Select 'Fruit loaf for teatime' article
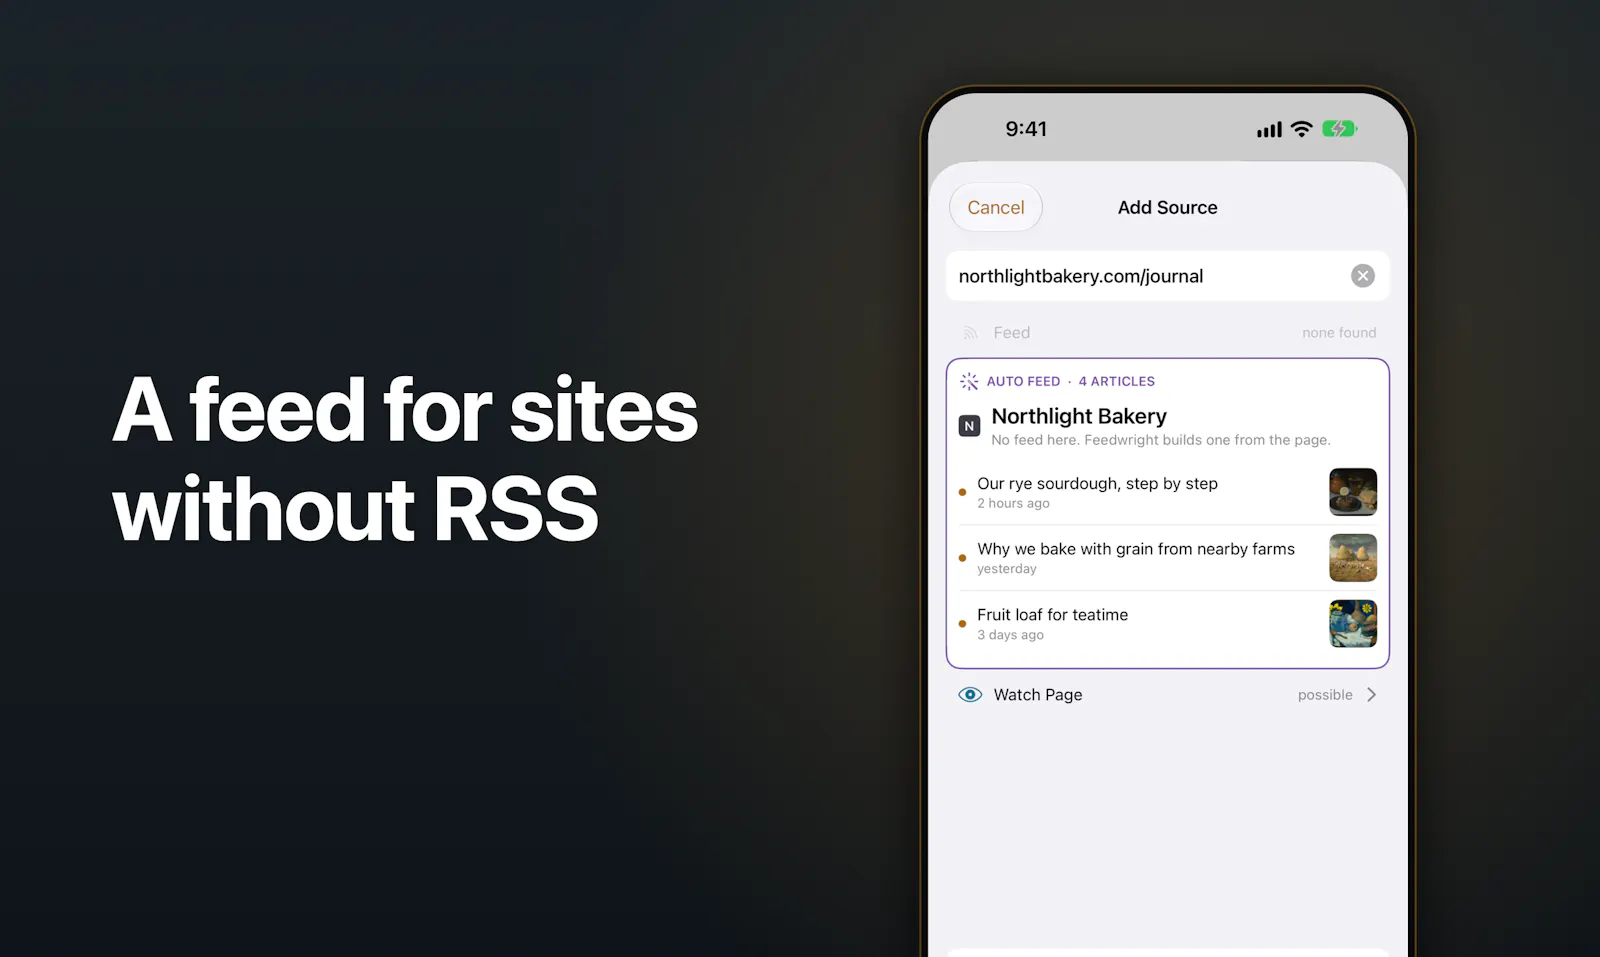Screen dimensions: 1600x957 [x=1052, y=615]
